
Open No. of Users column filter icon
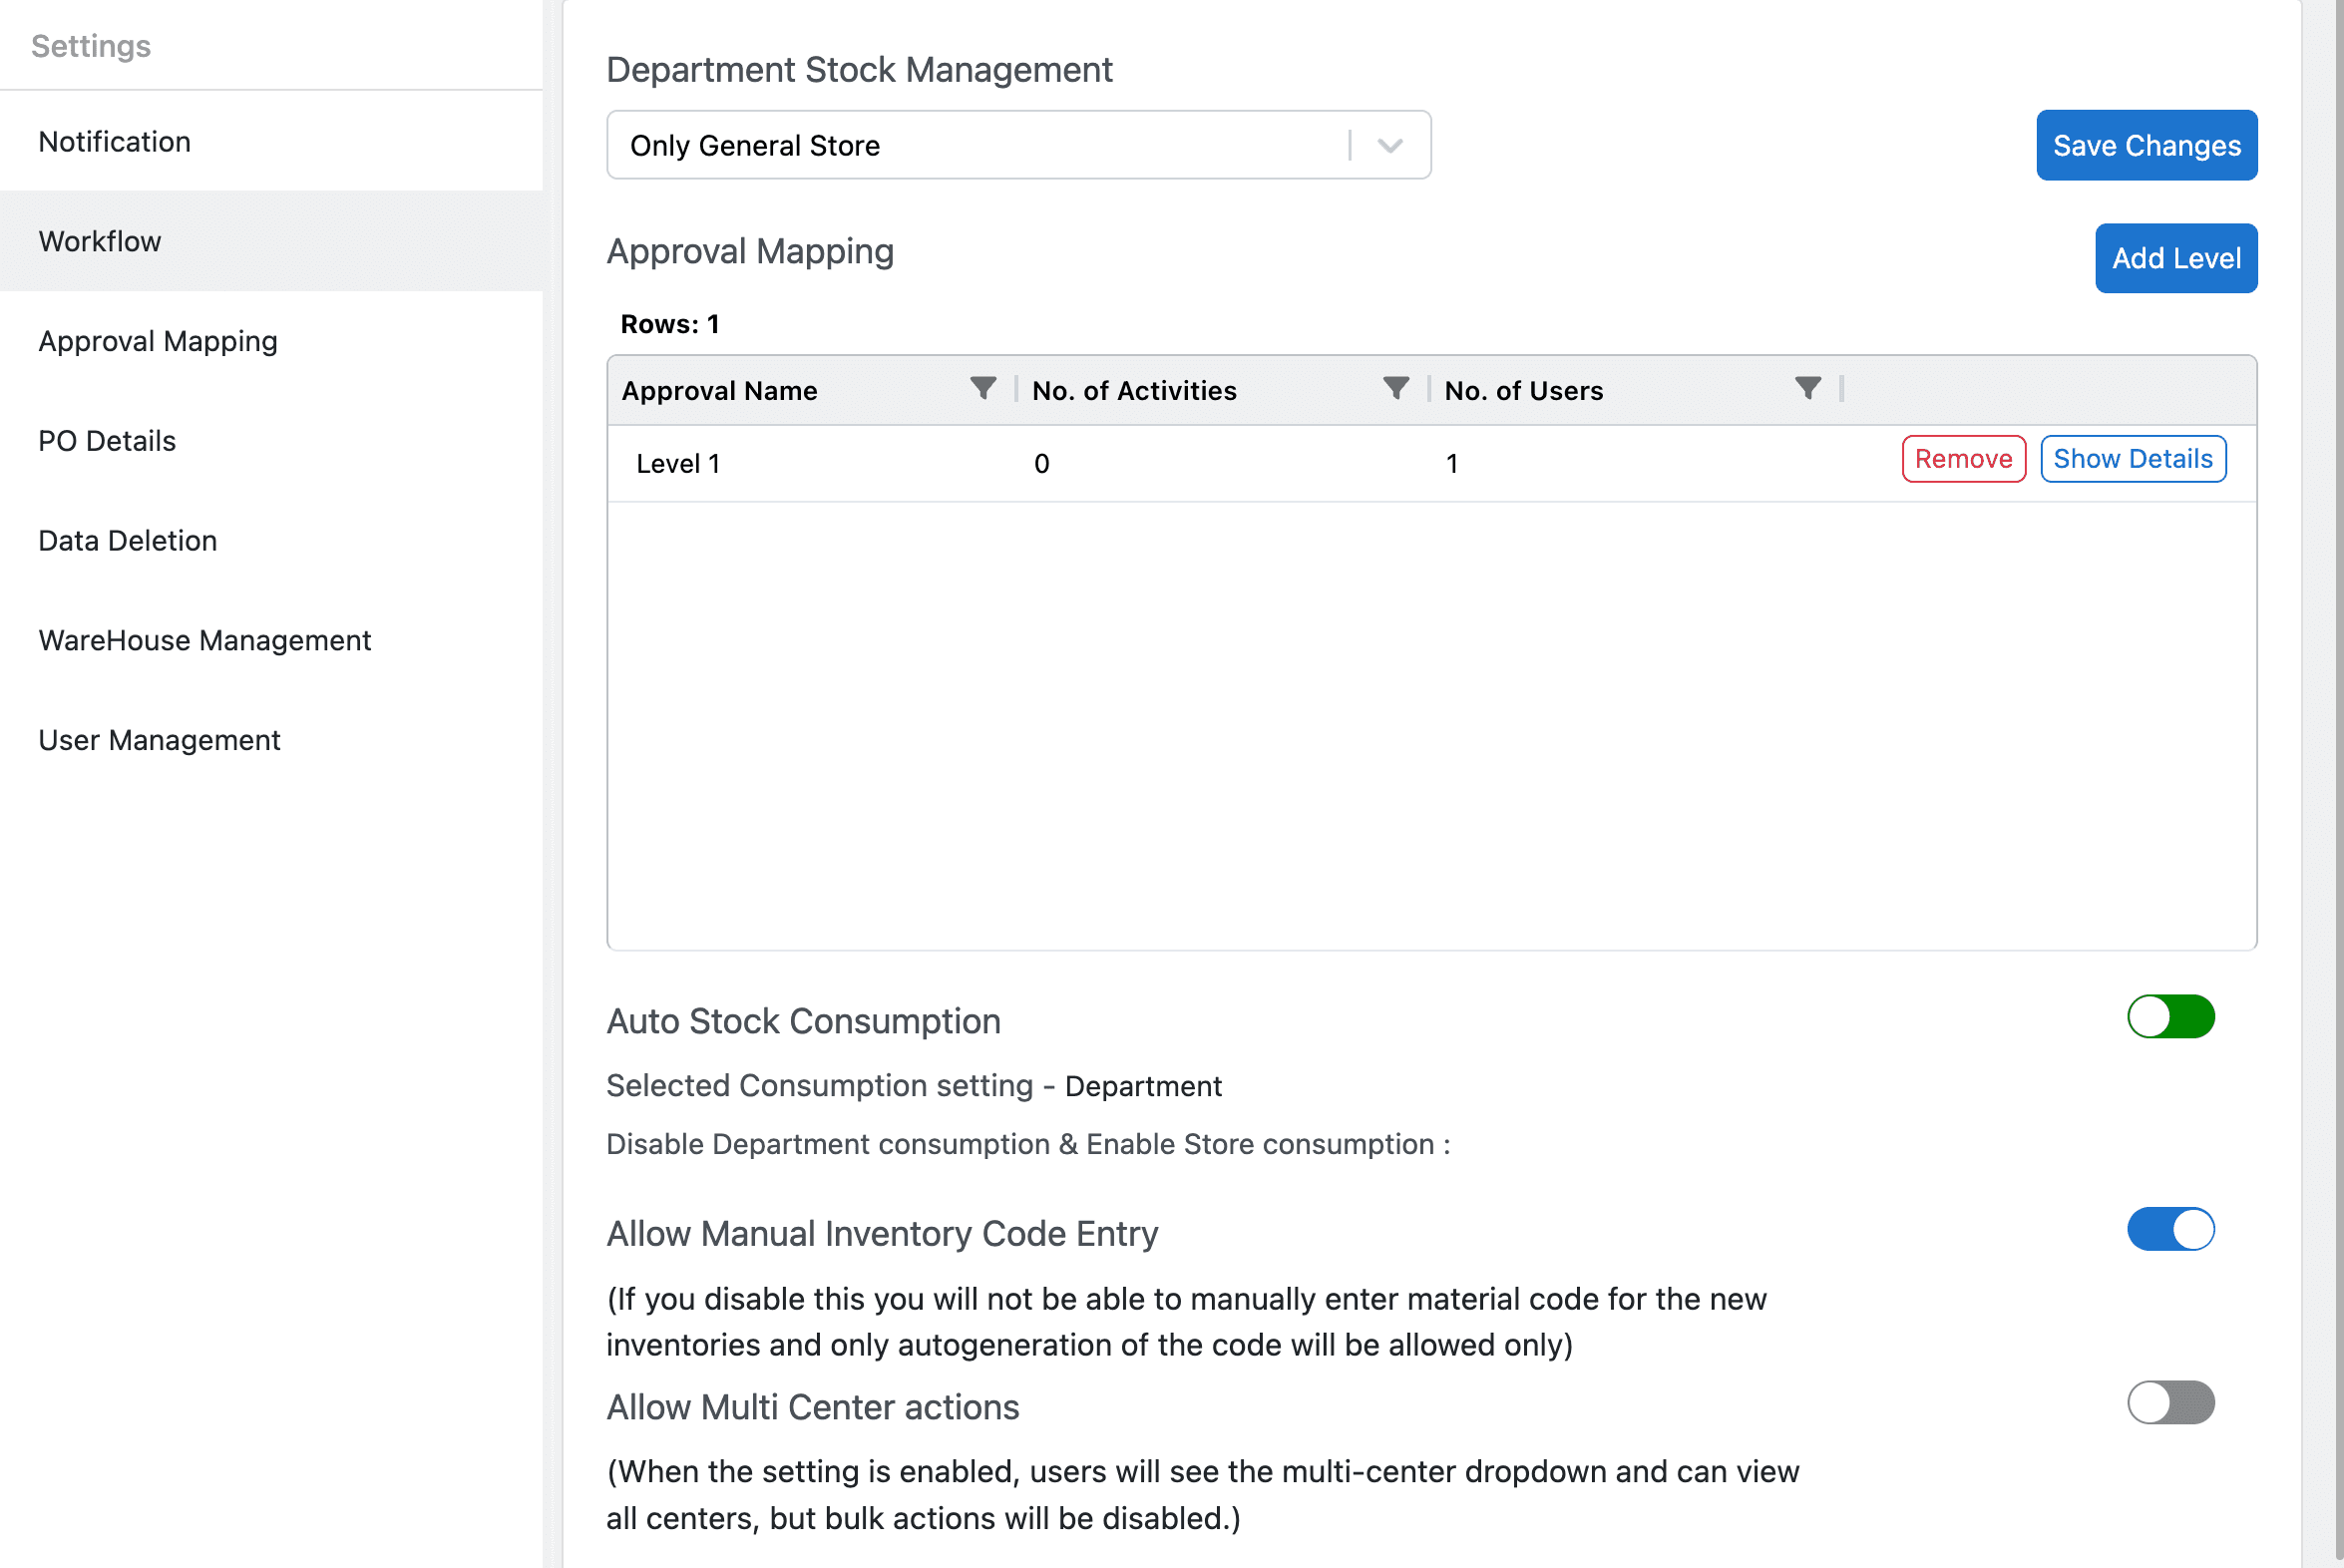(x=1808, y=389)
